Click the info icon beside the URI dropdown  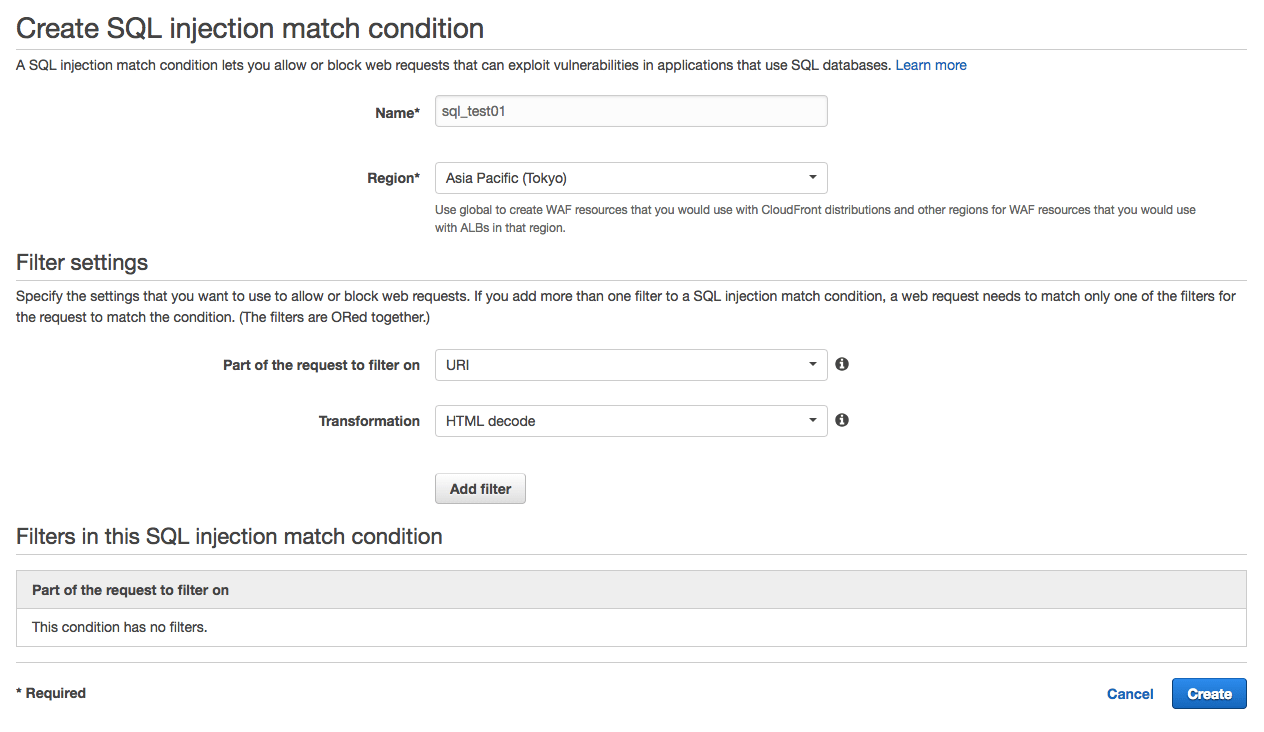(842, 364)
